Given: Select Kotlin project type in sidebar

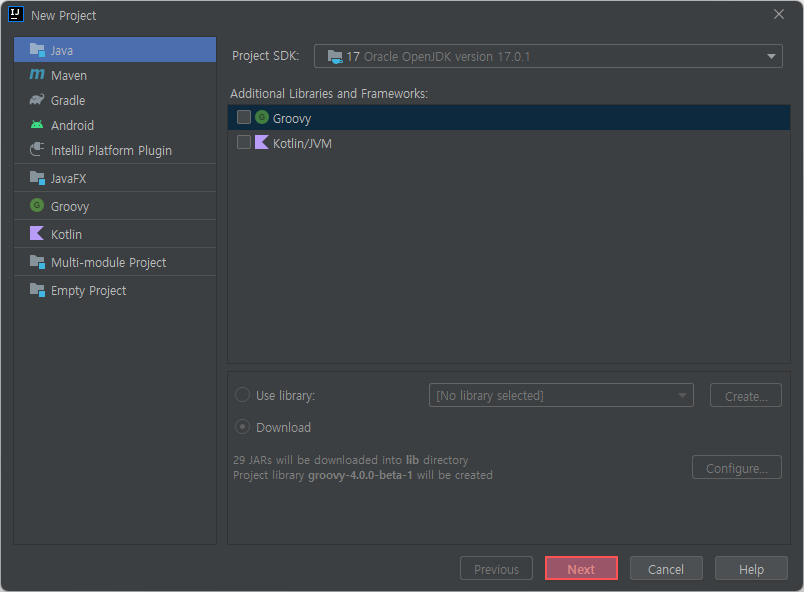Looking at the screenshot, I should 115,234.
